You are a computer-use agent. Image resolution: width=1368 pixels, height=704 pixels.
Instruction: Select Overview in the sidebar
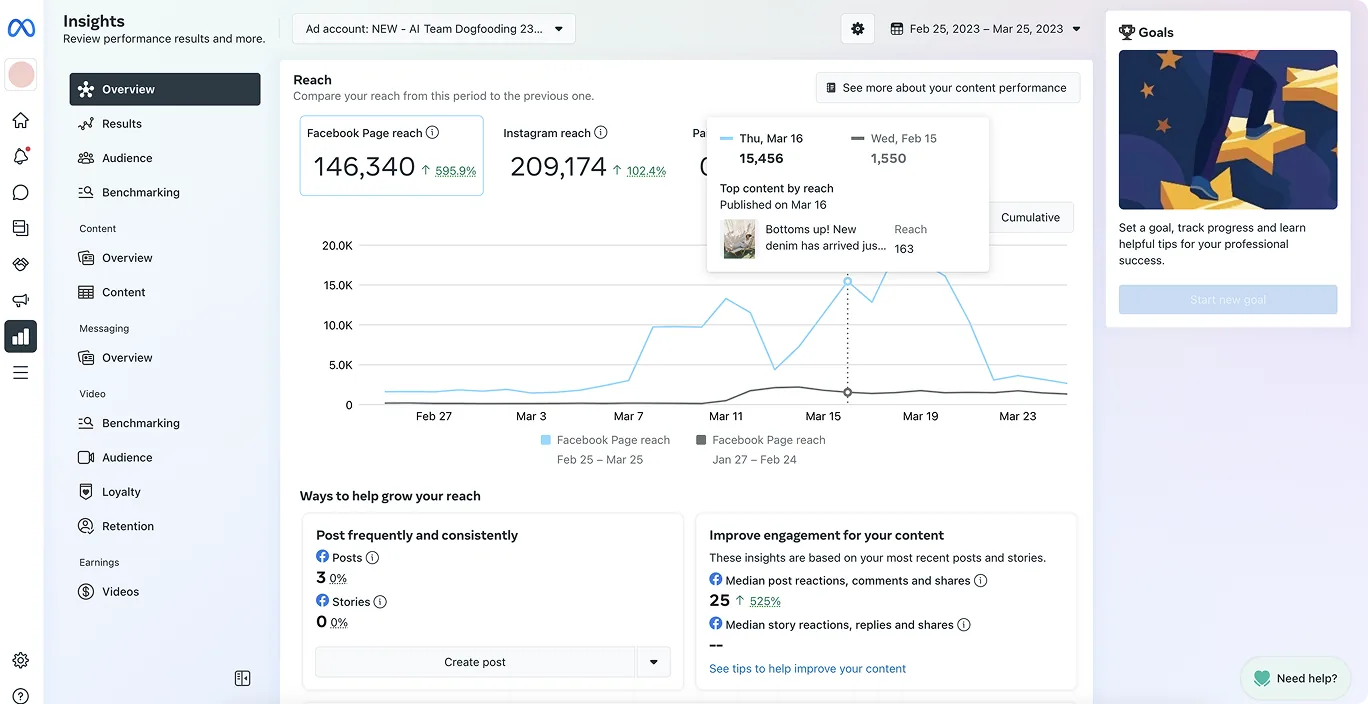(165, 89)
